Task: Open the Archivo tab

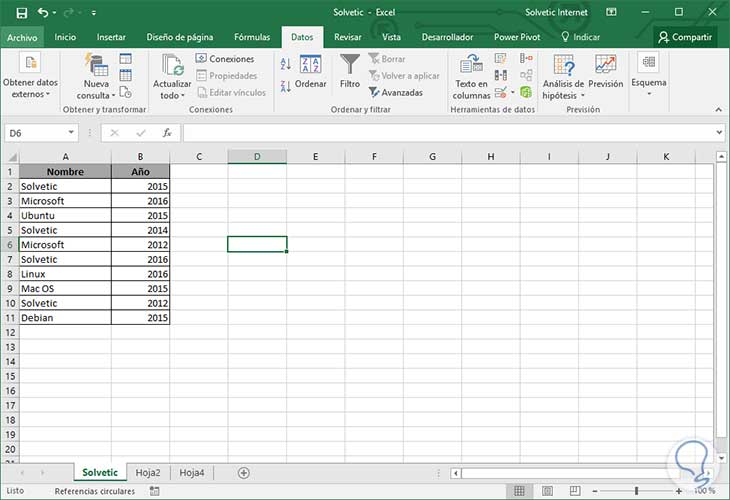Action: click(x=22, y=37)
